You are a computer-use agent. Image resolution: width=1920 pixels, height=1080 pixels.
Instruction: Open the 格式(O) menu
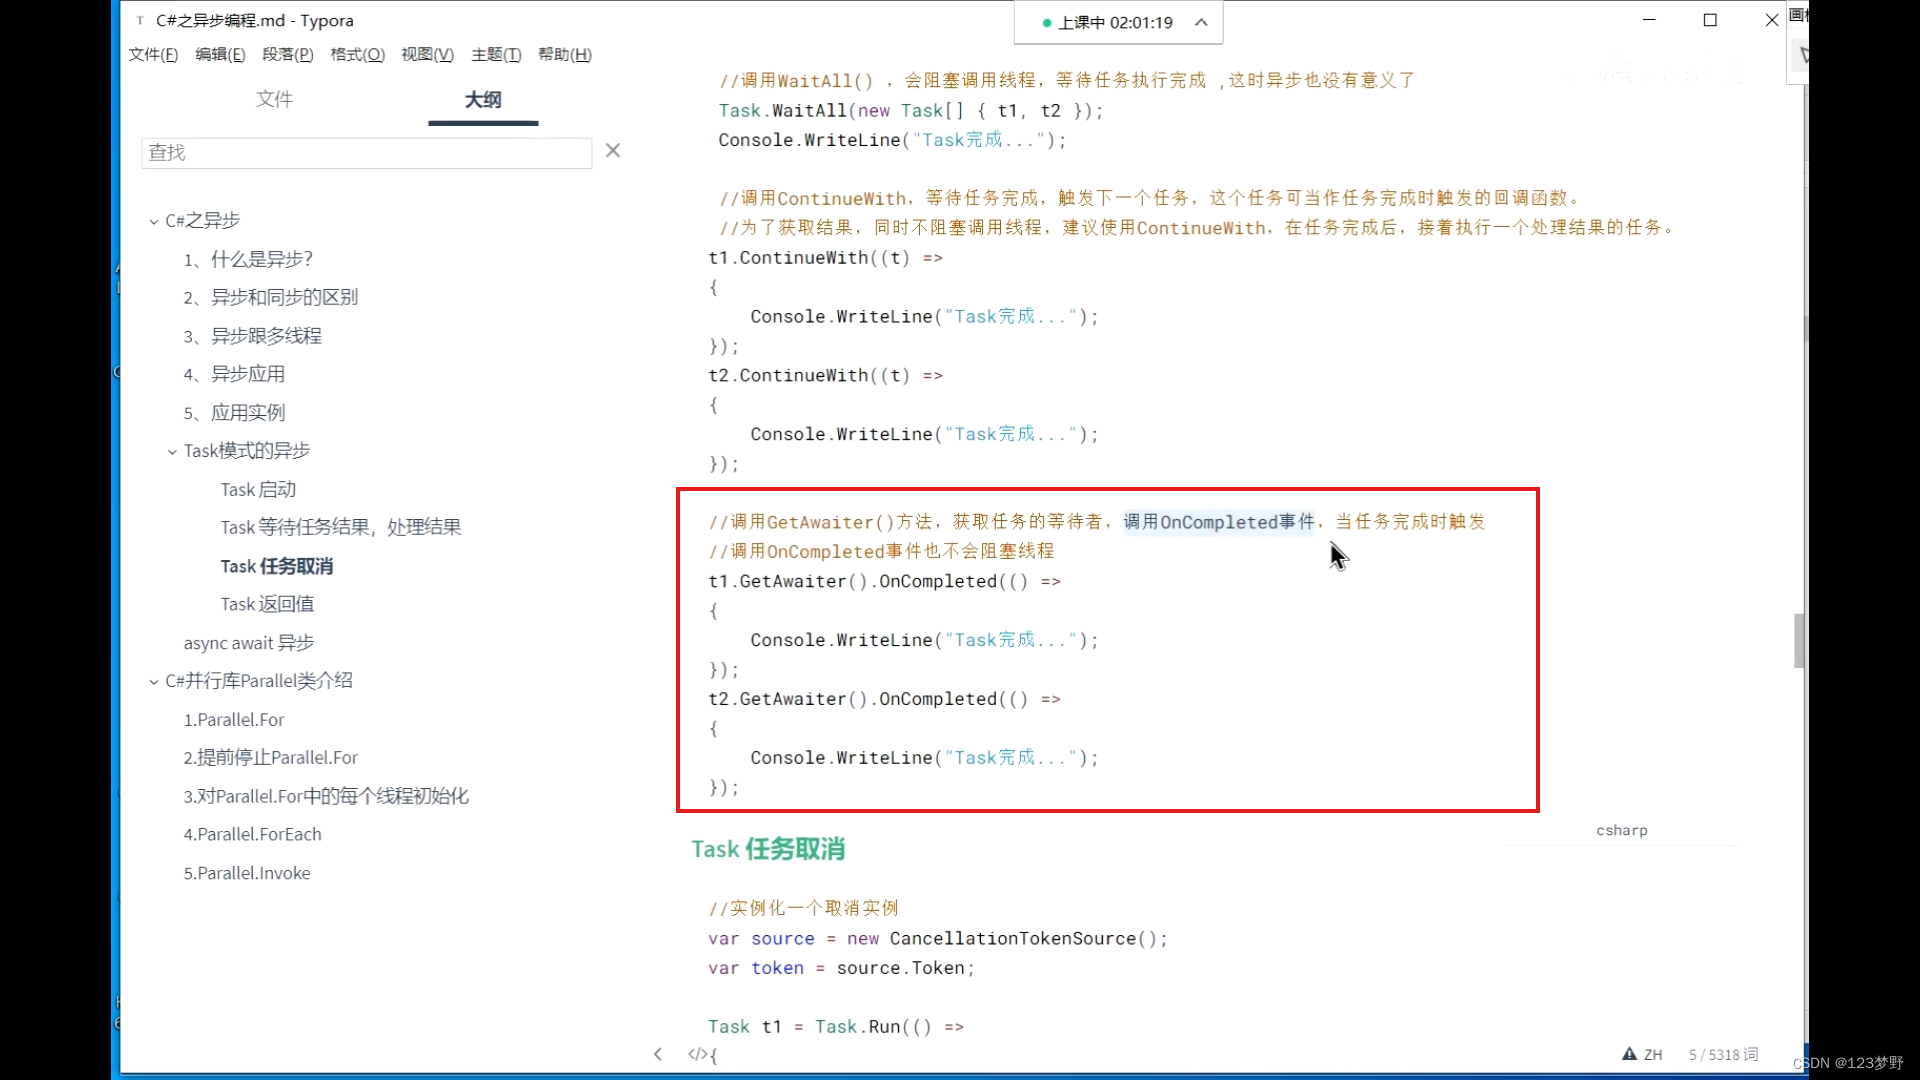[357, 55]
